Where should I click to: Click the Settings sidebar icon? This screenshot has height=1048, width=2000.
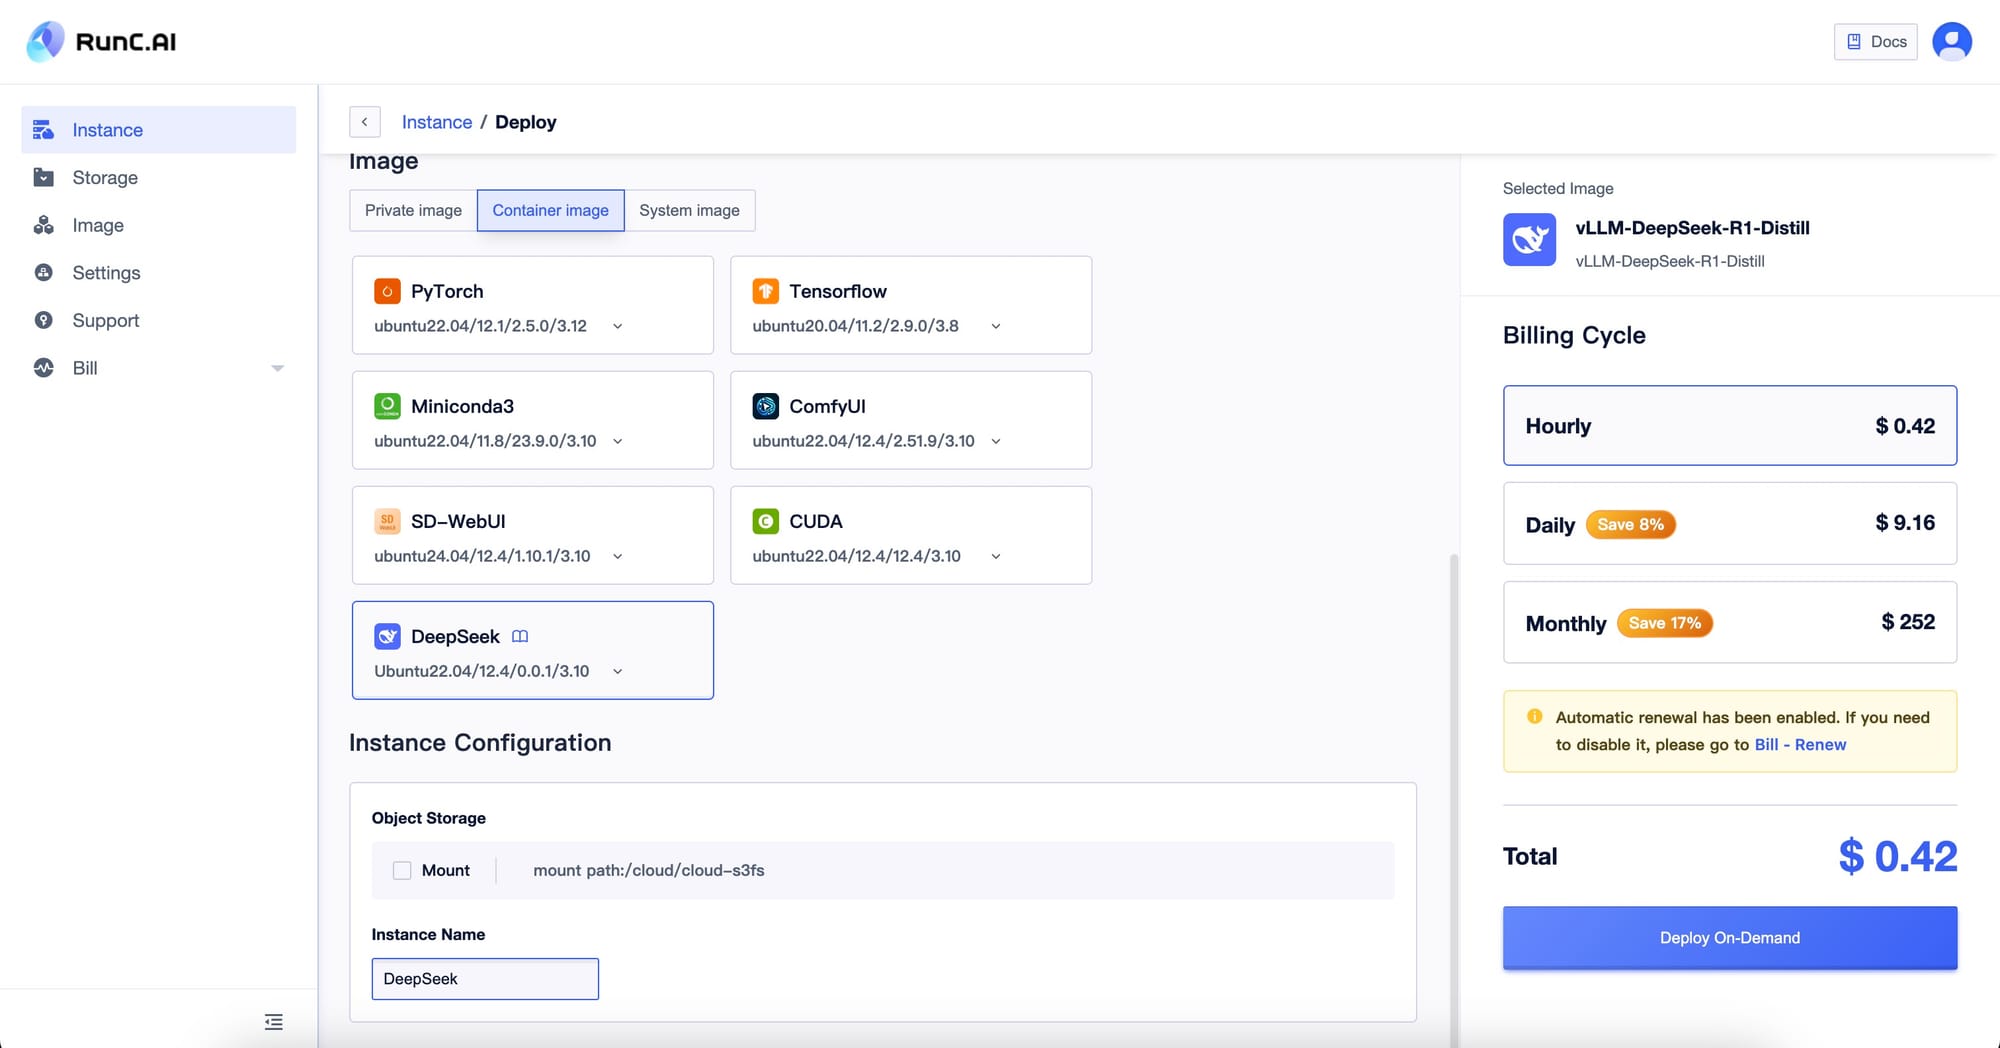click(x=43, y=272)
